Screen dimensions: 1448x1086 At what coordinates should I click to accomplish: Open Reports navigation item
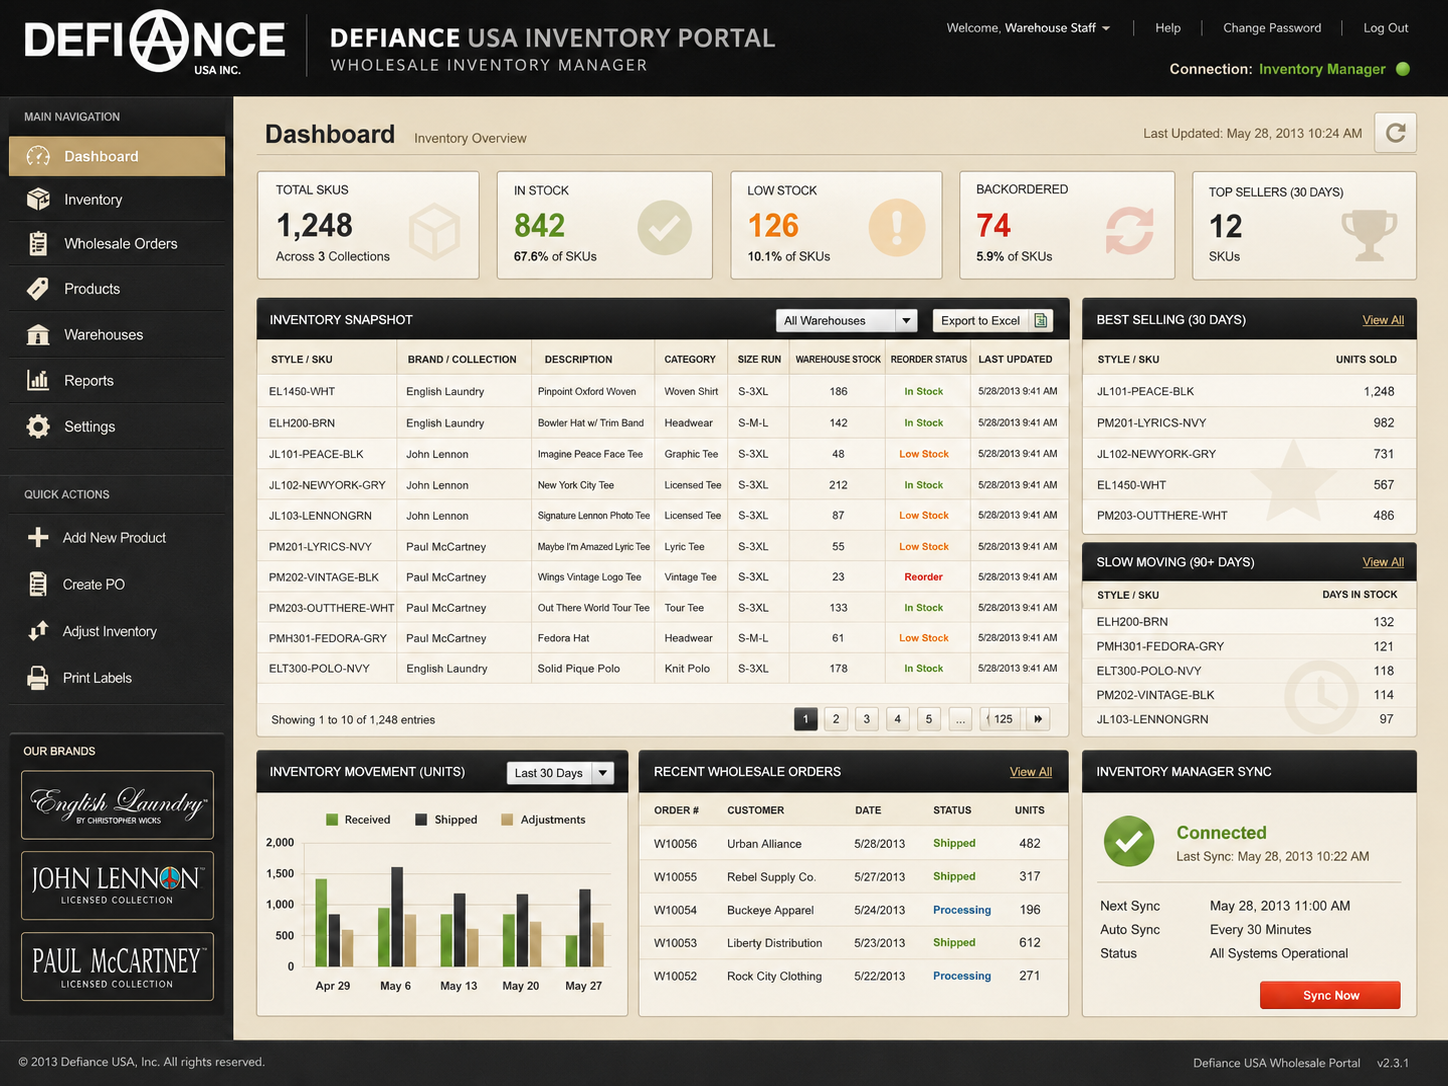click(x=117, y=380)
